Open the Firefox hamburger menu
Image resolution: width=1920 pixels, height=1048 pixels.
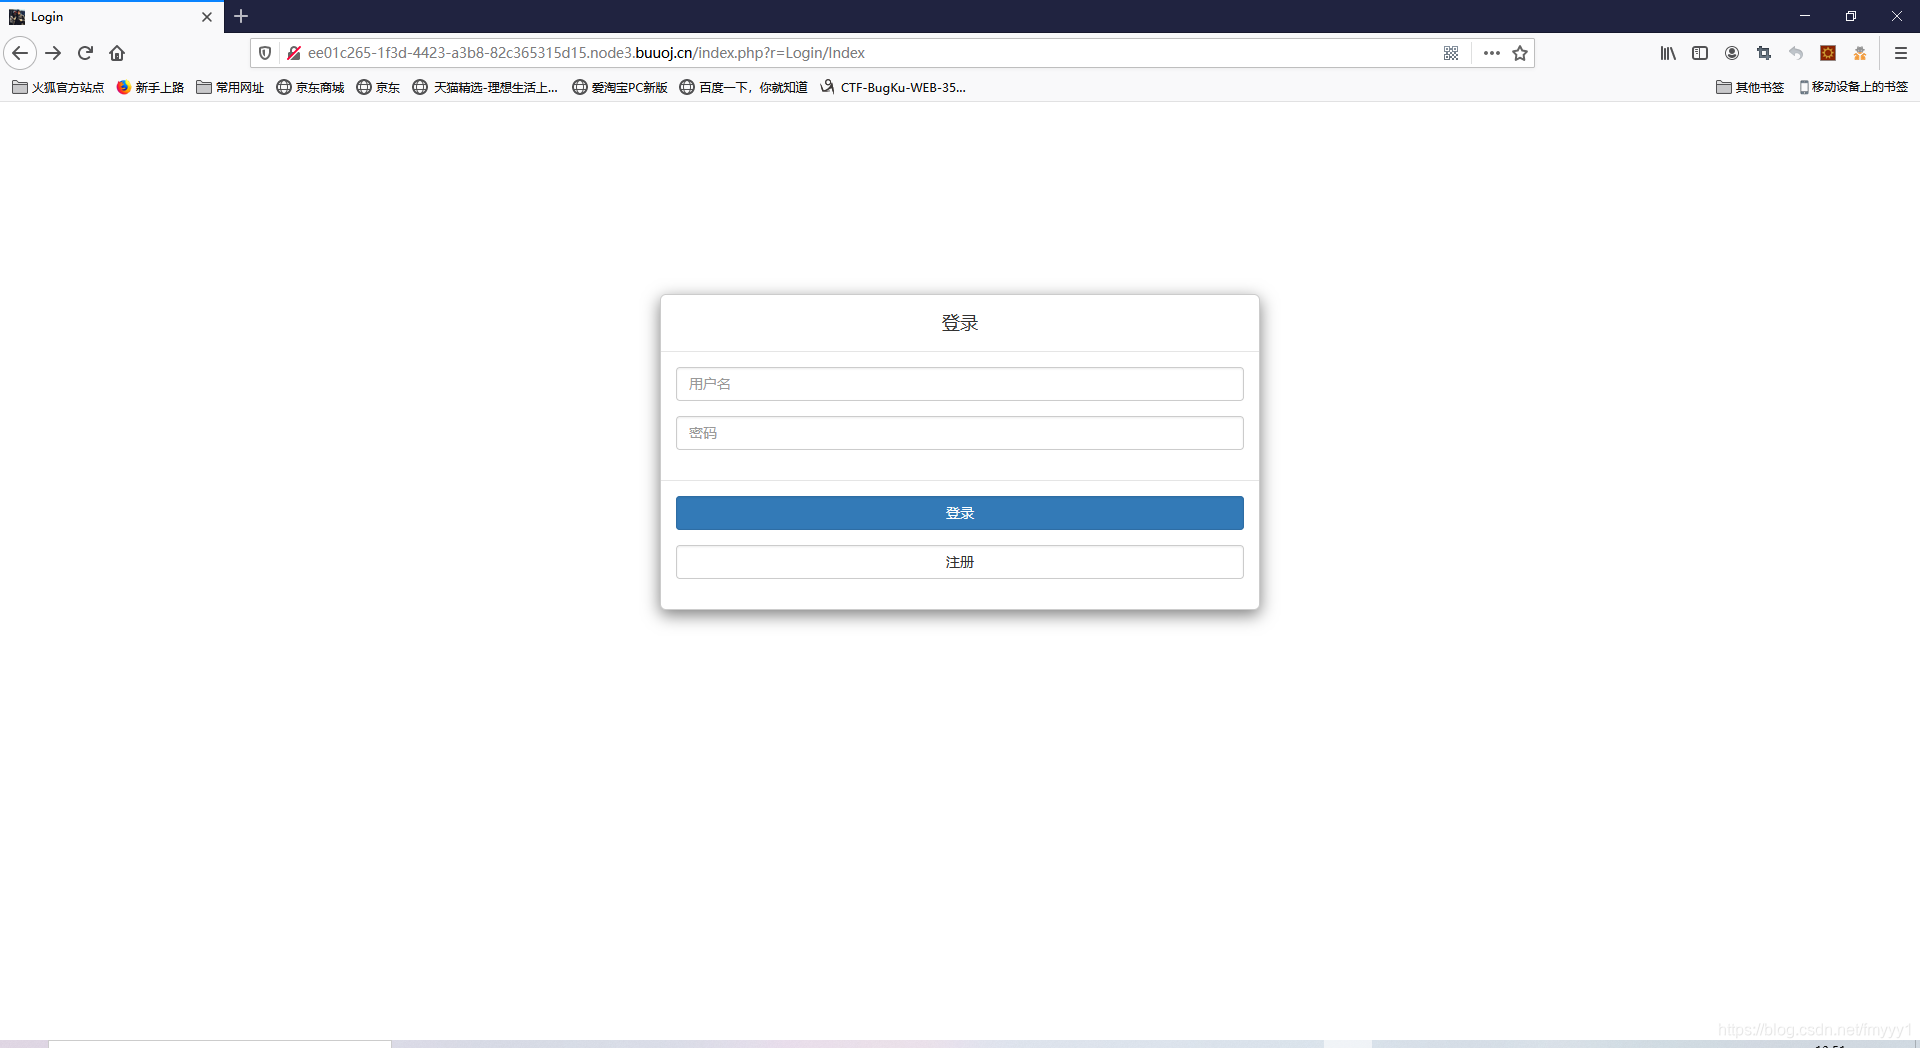1901,53
